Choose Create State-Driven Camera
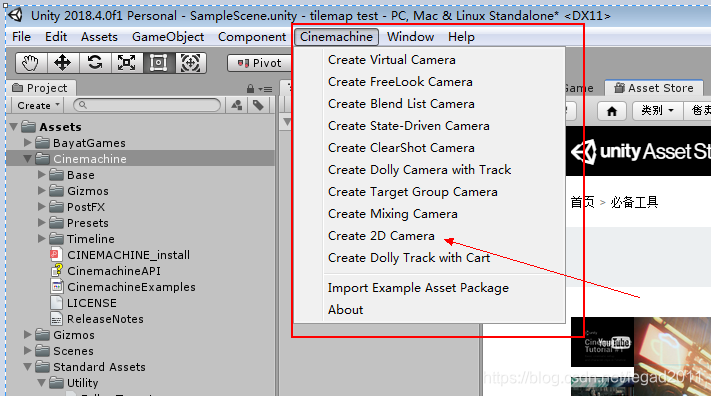This screenshot has height=396, width=711. click(x=409, y=126)
